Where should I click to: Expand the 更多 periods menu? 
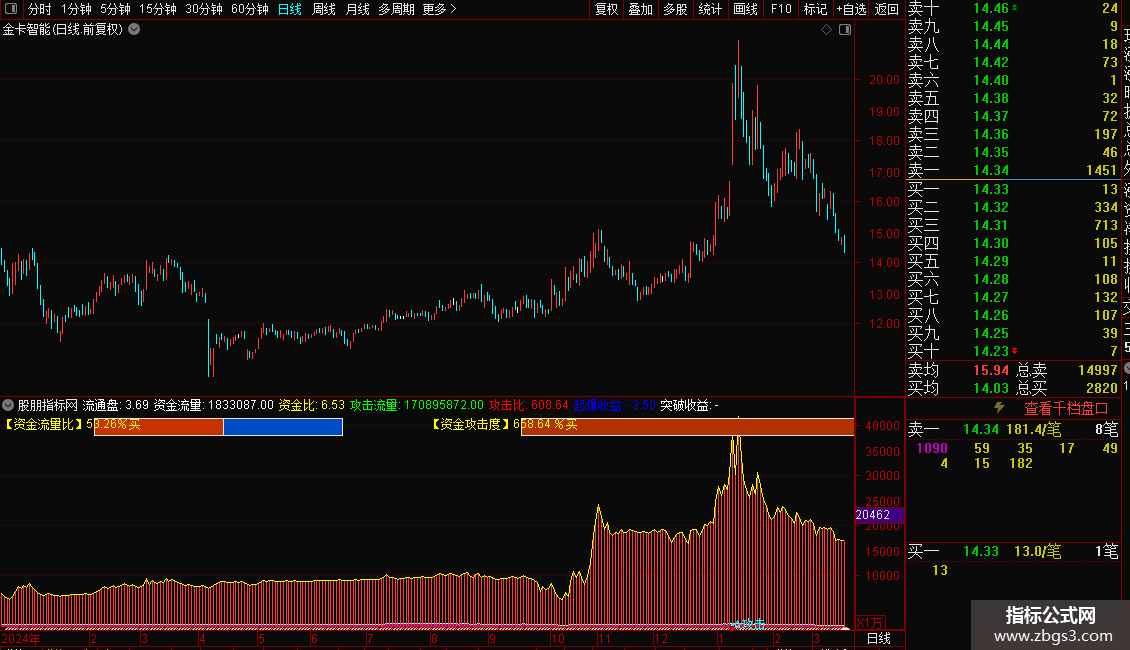[x=440, y=9]
